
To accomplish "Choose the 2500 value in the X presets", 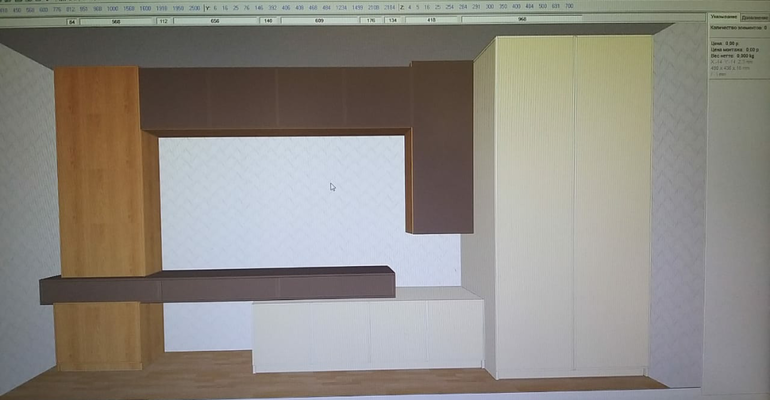I will (x=192, y=7).
